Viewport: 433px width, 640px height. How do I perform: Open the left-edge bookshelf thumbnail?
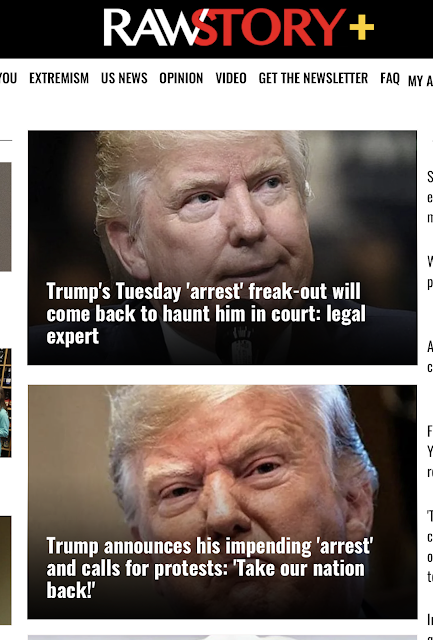coord(5,402)
